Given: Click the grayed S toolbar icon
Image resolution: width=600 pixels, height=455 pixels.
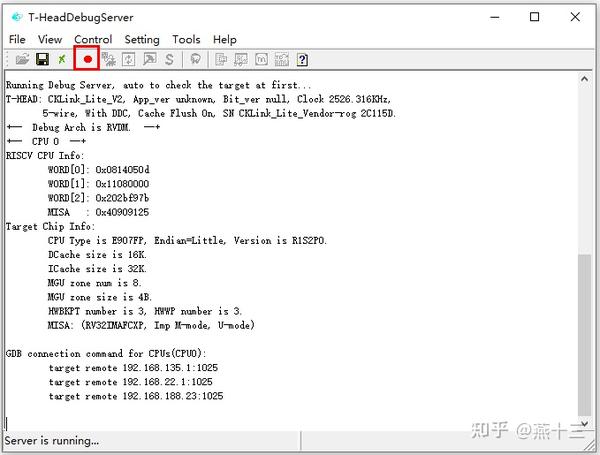Looking at the screenshot, I should click(x=169, y=59).
